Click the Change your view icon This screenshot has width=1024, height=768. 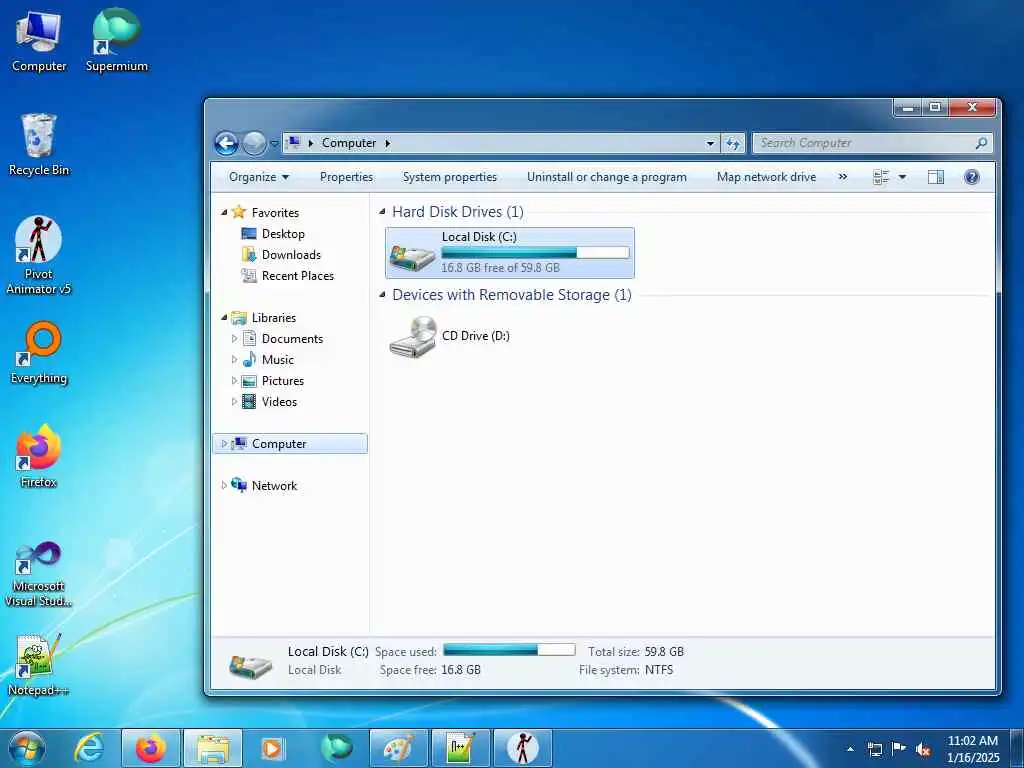click(881, 177)
